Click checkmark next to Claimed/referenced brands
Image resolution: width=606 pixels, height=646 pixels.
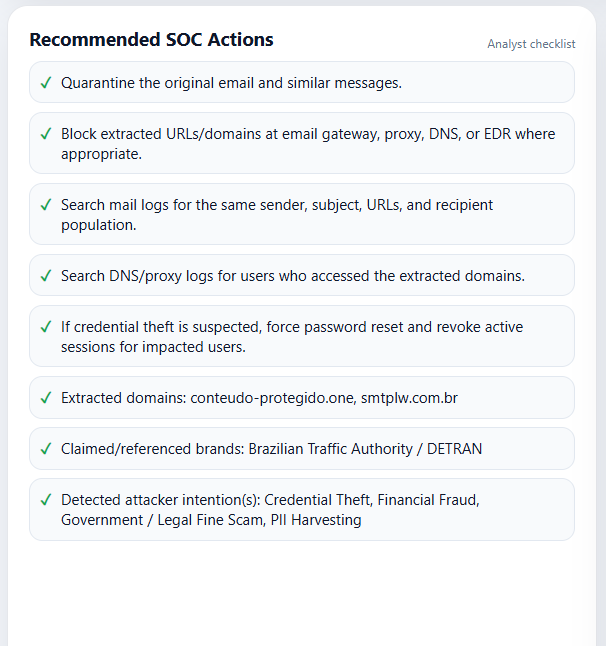46,449
